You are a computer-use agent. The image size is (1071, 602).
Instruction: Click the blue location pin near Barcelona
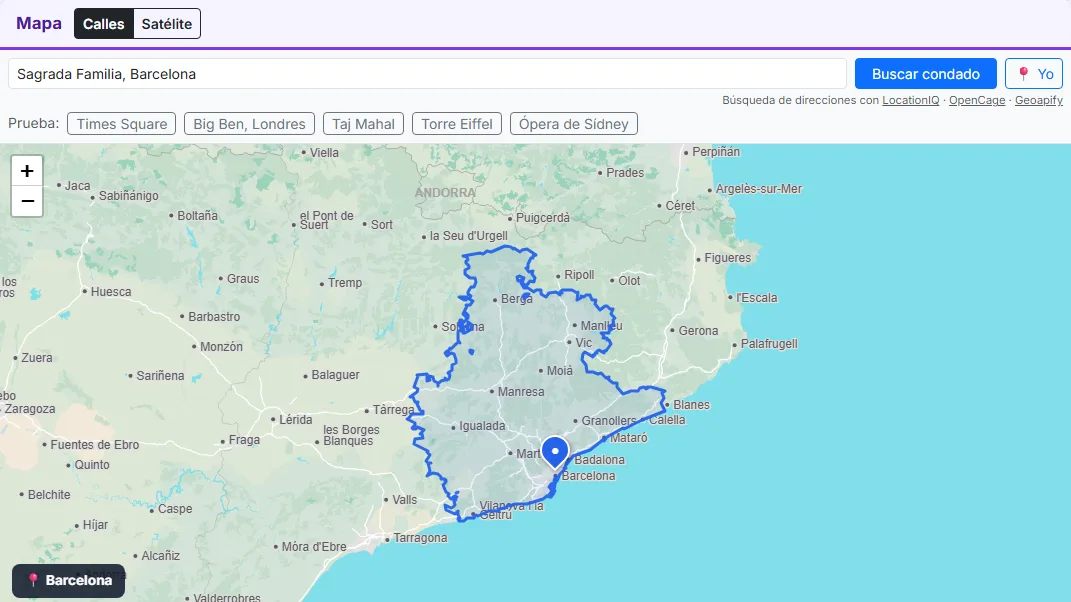[555, 453]
